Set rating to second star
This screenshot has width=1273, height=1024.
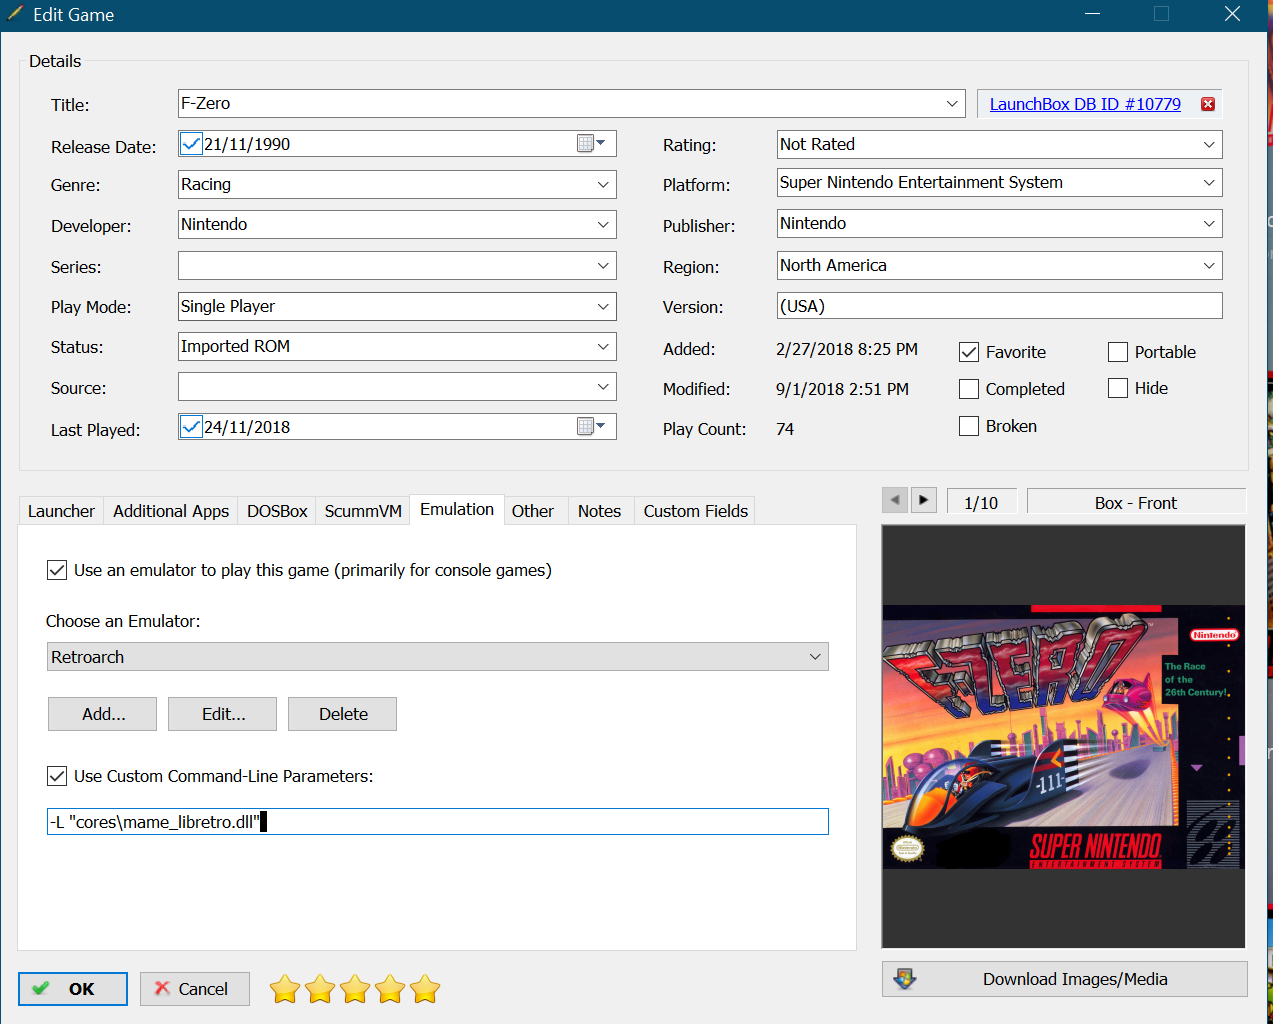320,989
